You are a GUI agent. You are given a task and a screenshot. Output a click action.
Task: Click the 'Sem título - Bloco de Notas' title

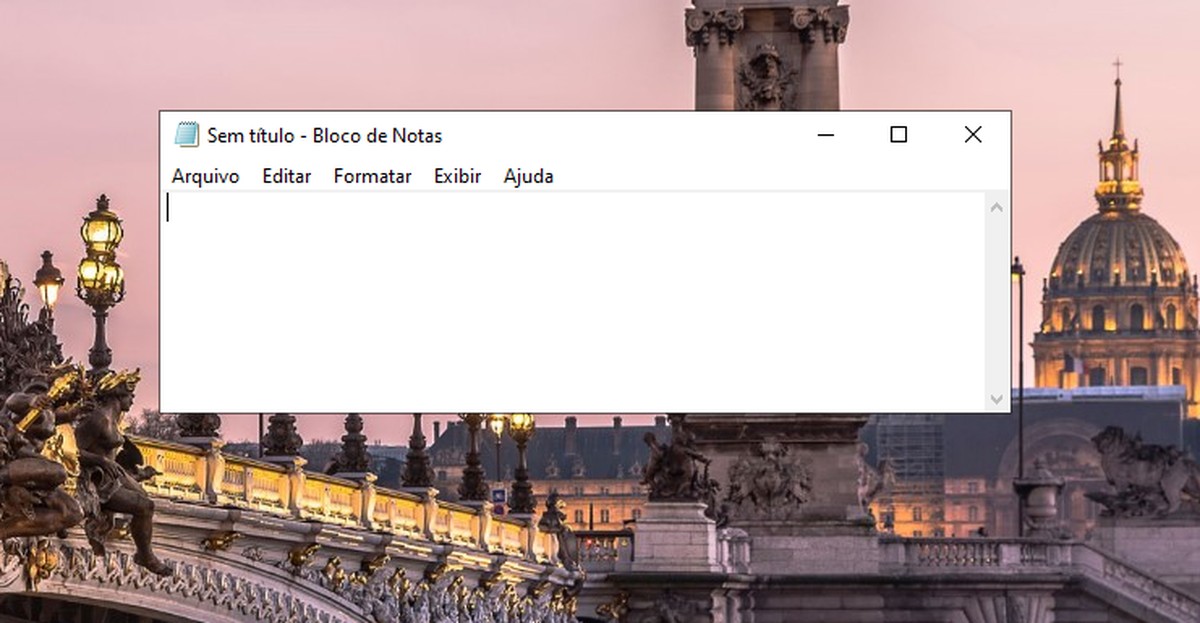[x=324, y=135]
